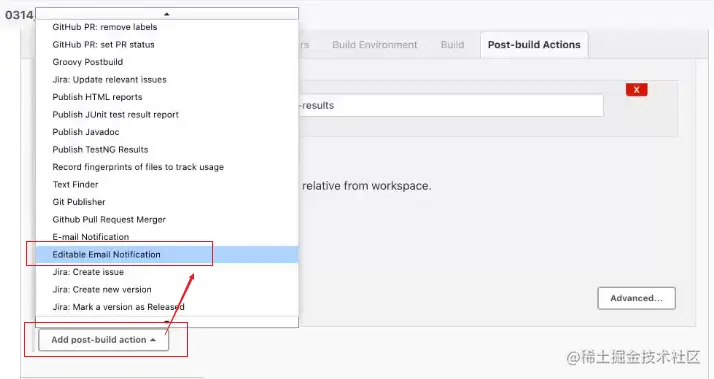Select GitHub PR: remove labels option
This screenshot has height=379, width=714.
coord(167,27)
